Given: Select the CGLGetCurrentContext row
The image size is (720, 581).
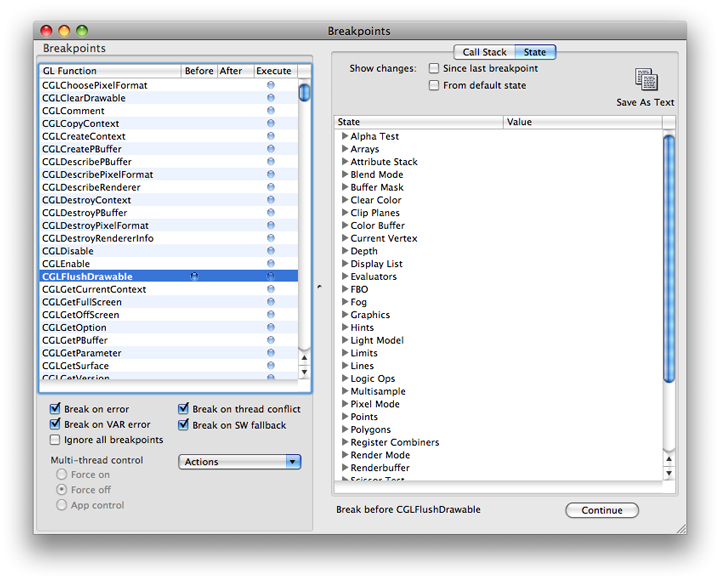Looking at the screenshot, I should pos(94,289).
